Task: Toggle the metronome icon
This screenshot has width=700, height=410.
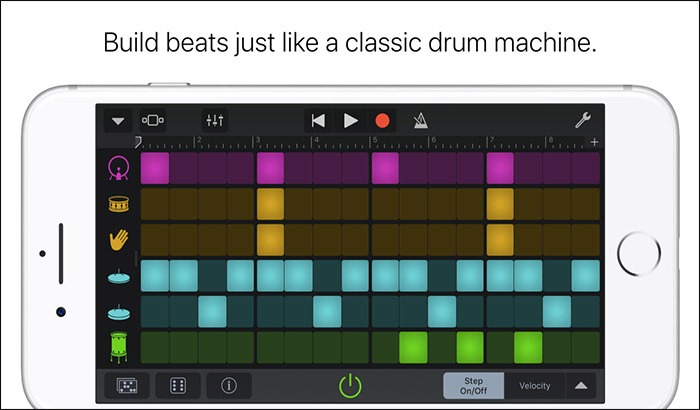Action: 420,121
